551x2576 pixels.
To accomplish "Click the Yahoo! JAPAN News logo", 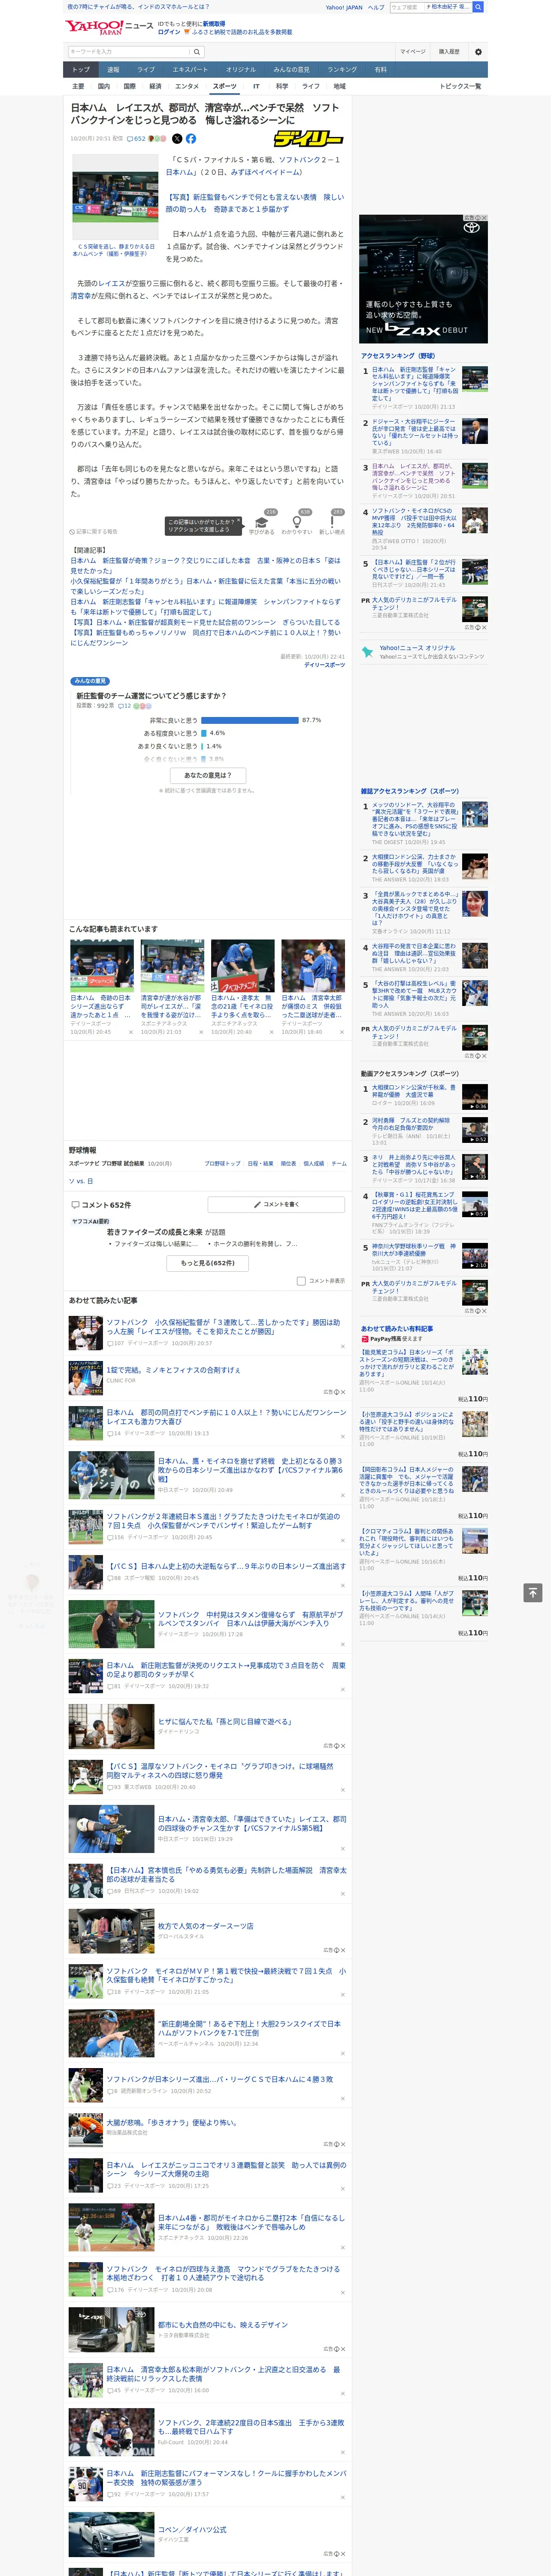I will pos(110,27).
